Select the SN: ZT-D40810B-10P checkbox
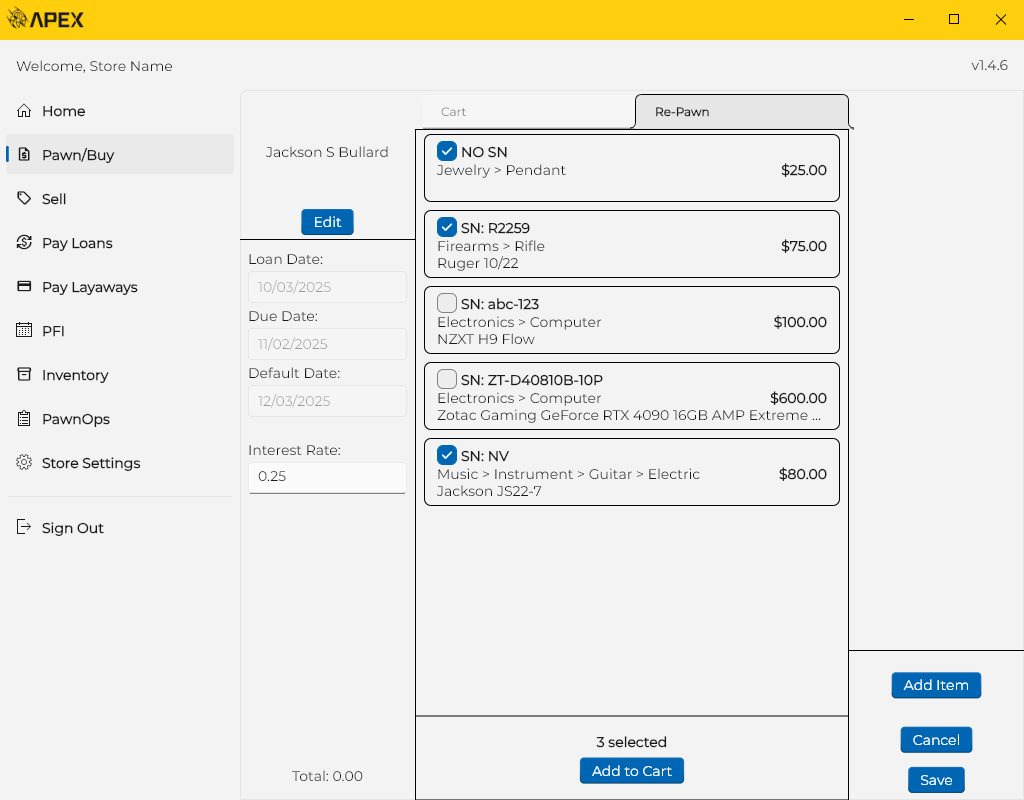 [x=447, y=379]
